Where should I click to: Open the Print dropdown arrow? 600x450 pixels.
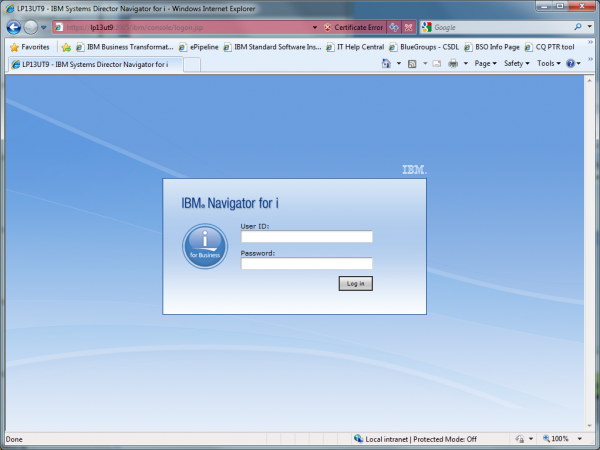click(x=466, y=64)
